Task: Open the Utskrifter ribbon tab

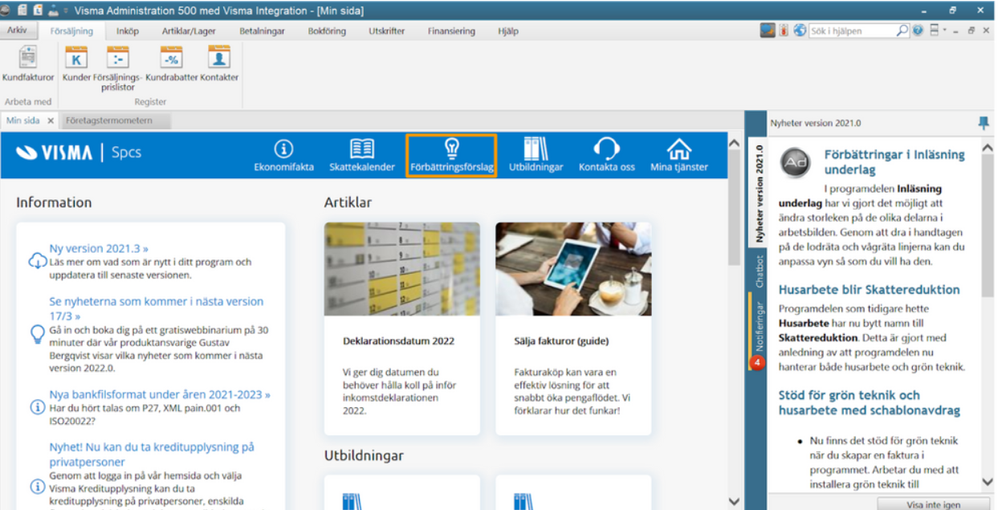Action: click(x=386, y=31)
